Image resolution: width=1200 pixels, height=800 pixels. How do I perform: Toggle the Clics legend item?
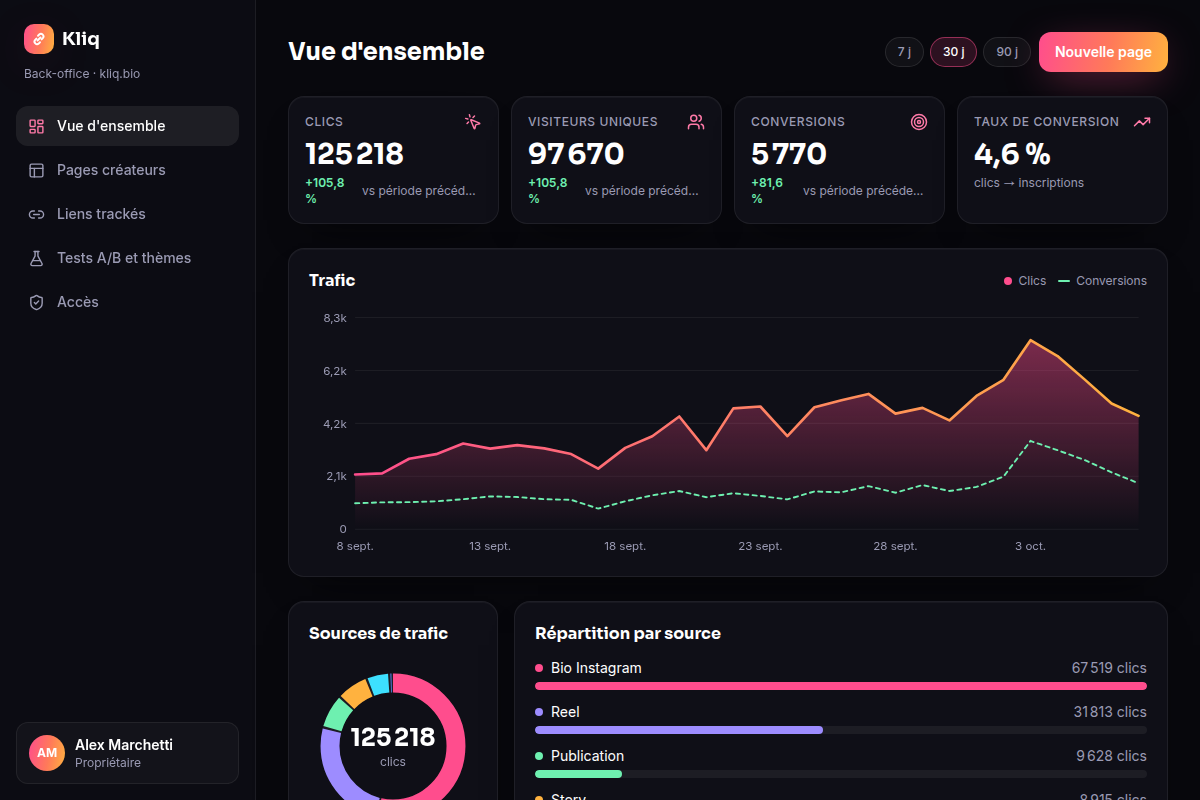pos(1025,281)
